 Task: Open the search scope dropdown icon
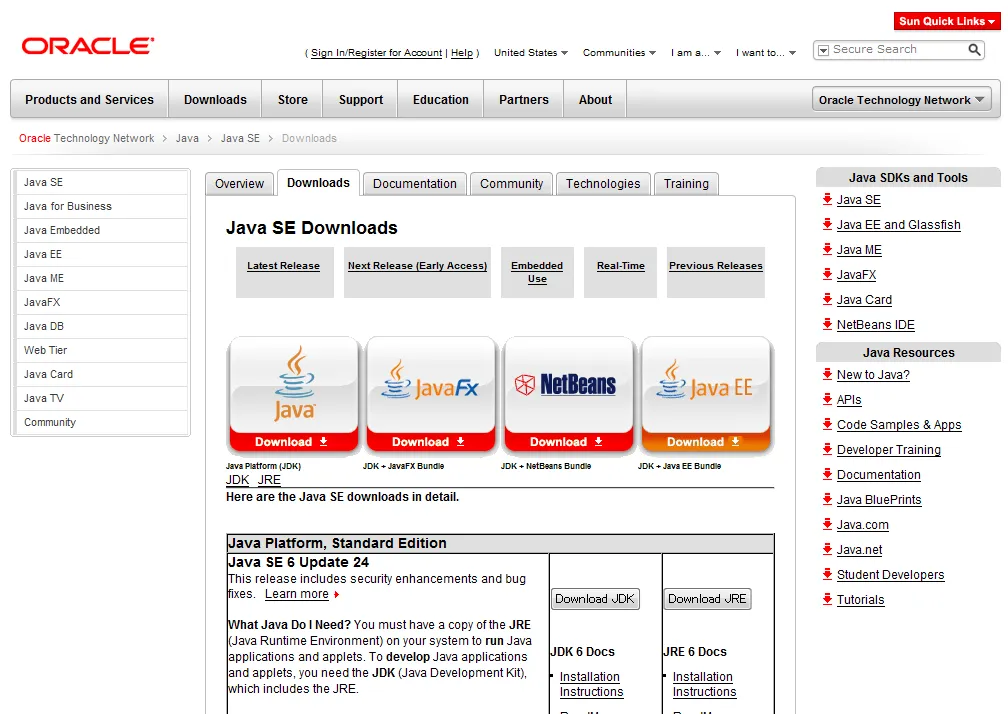[x=823, y=50]
